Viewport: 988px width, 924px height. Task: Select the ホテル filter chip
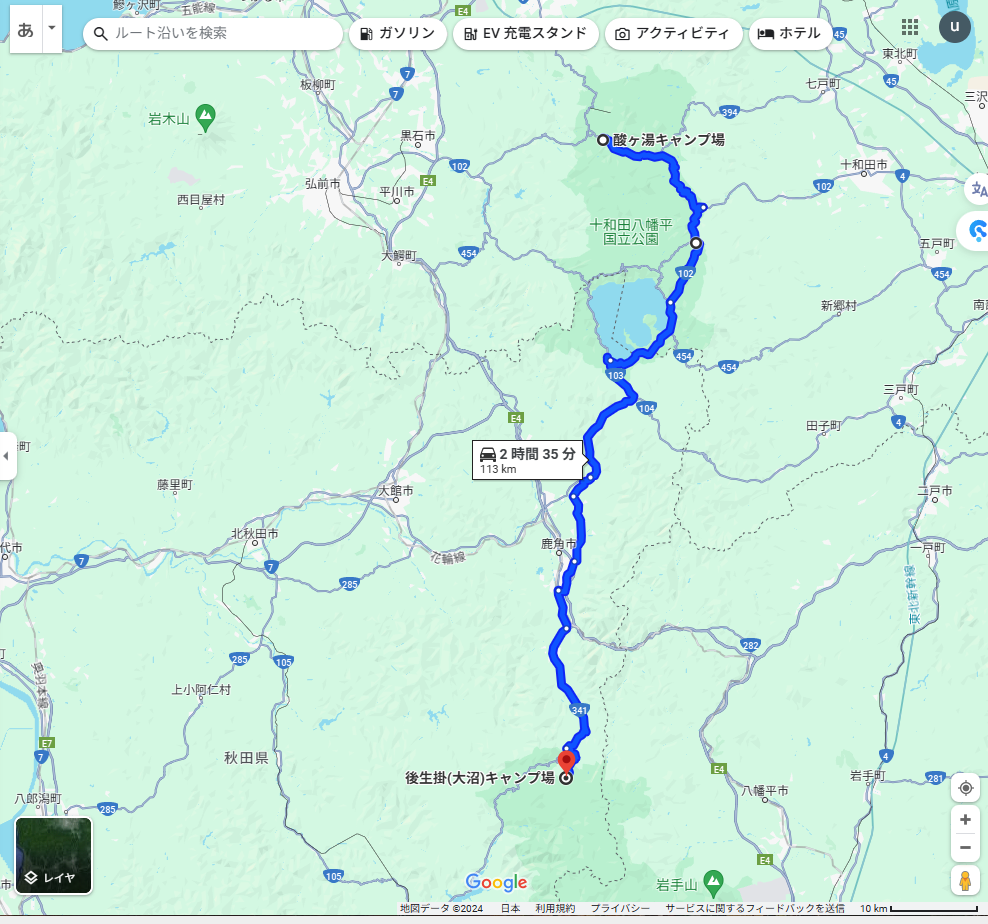click(790, 33)
